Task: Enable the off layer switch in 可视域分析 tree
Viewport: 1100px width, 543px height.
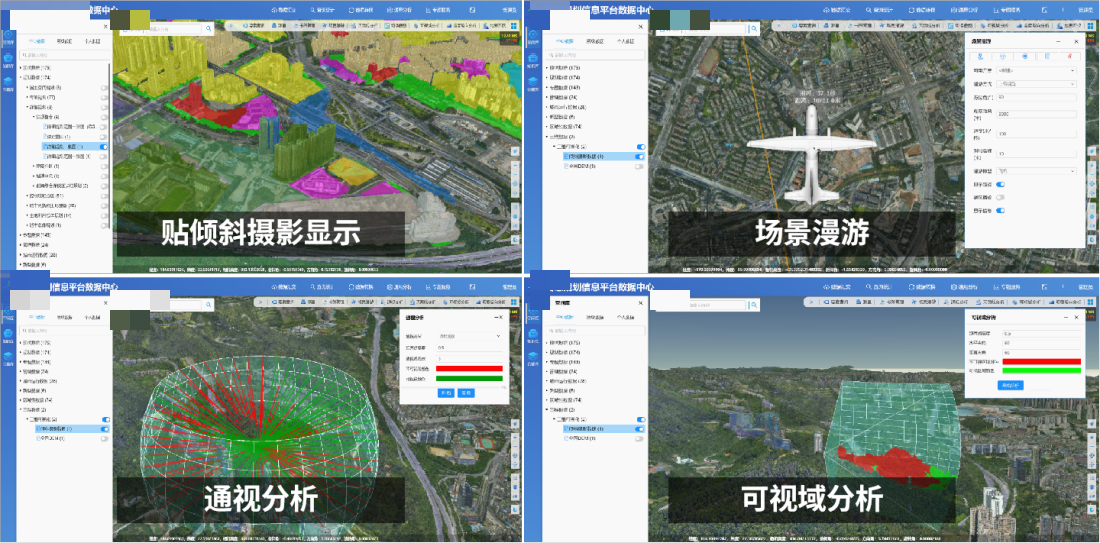Action: coord(639,438)
